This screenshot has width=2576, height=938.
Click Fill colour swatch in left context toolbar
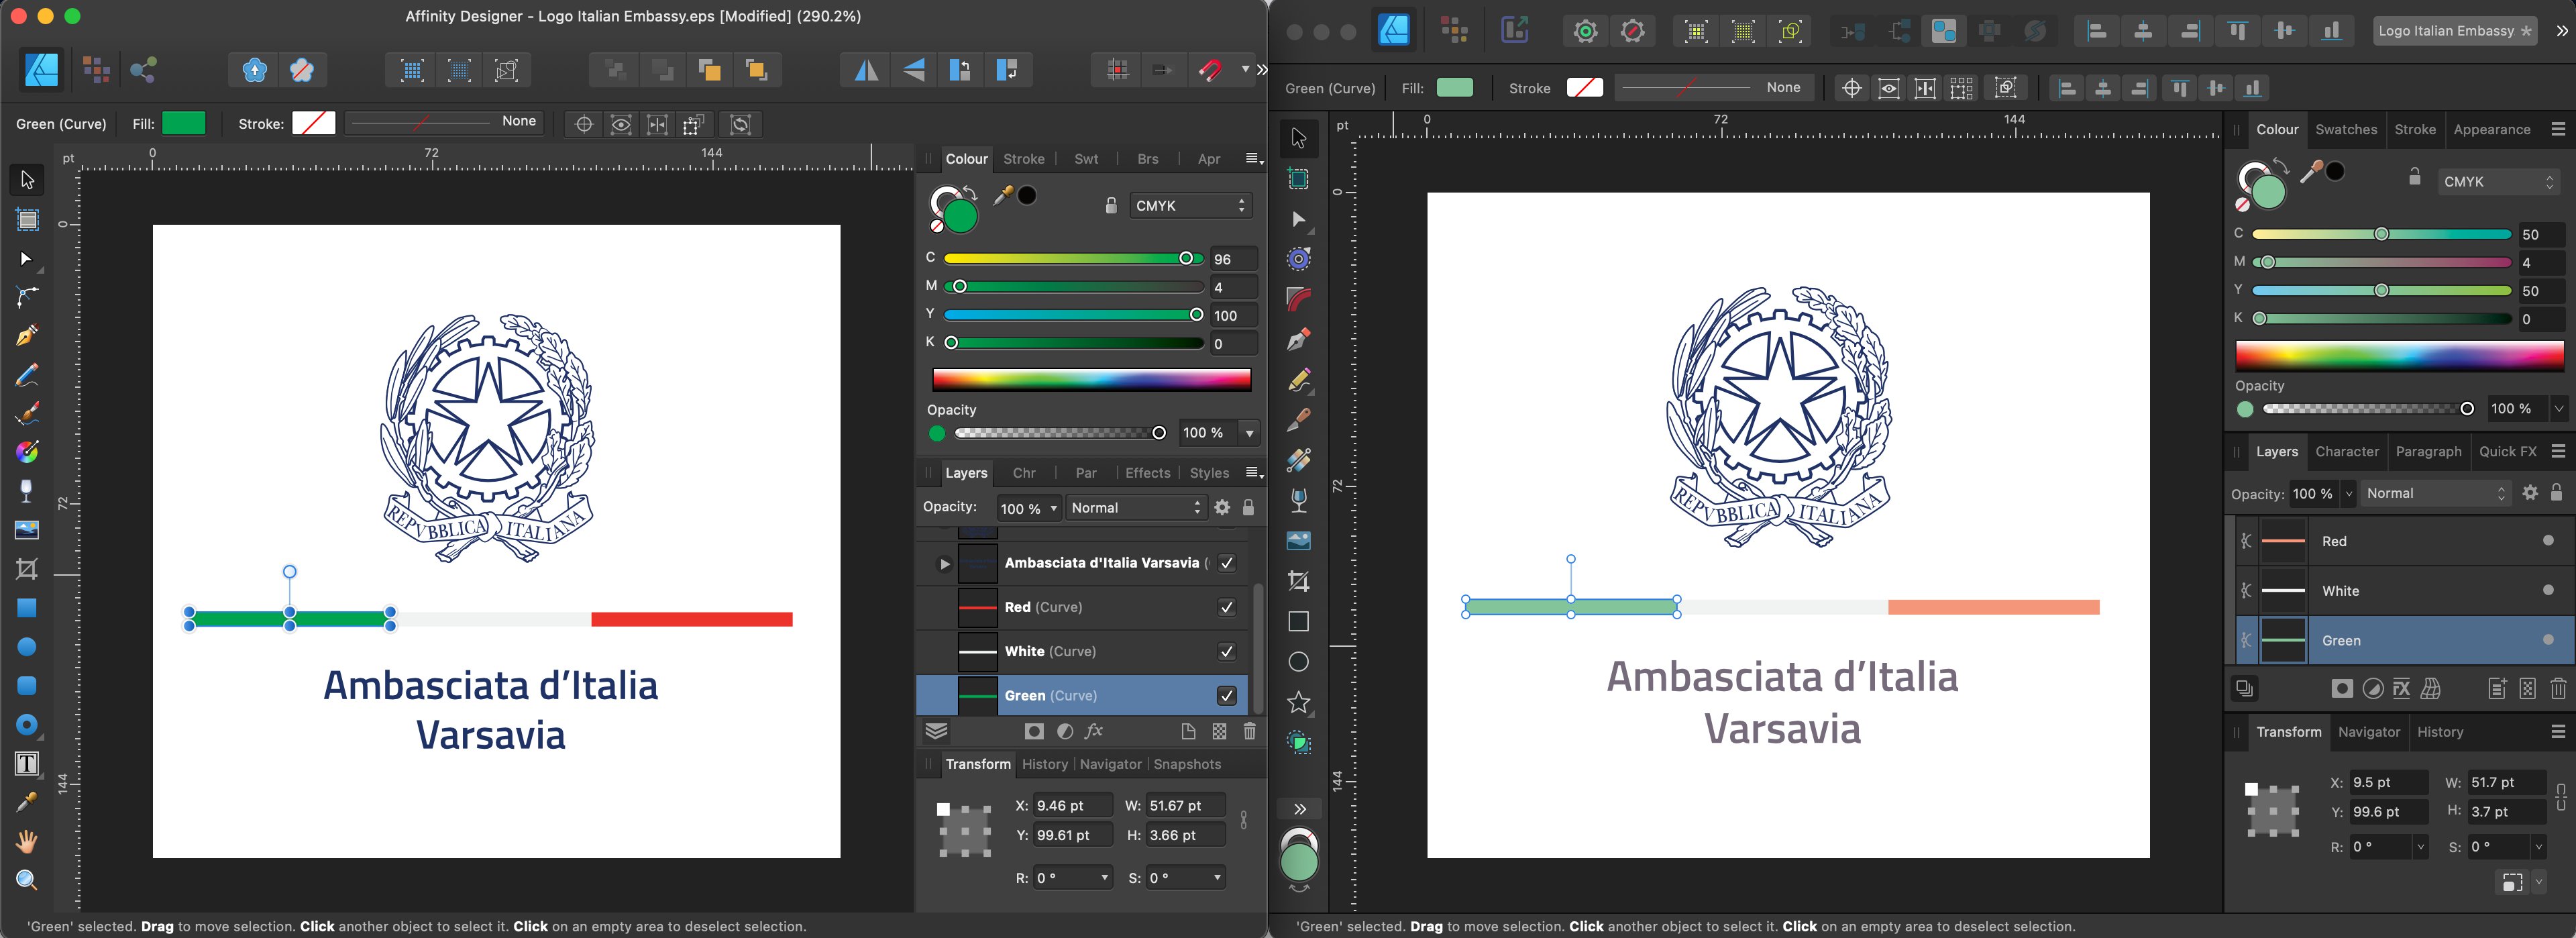pos(184,123)
